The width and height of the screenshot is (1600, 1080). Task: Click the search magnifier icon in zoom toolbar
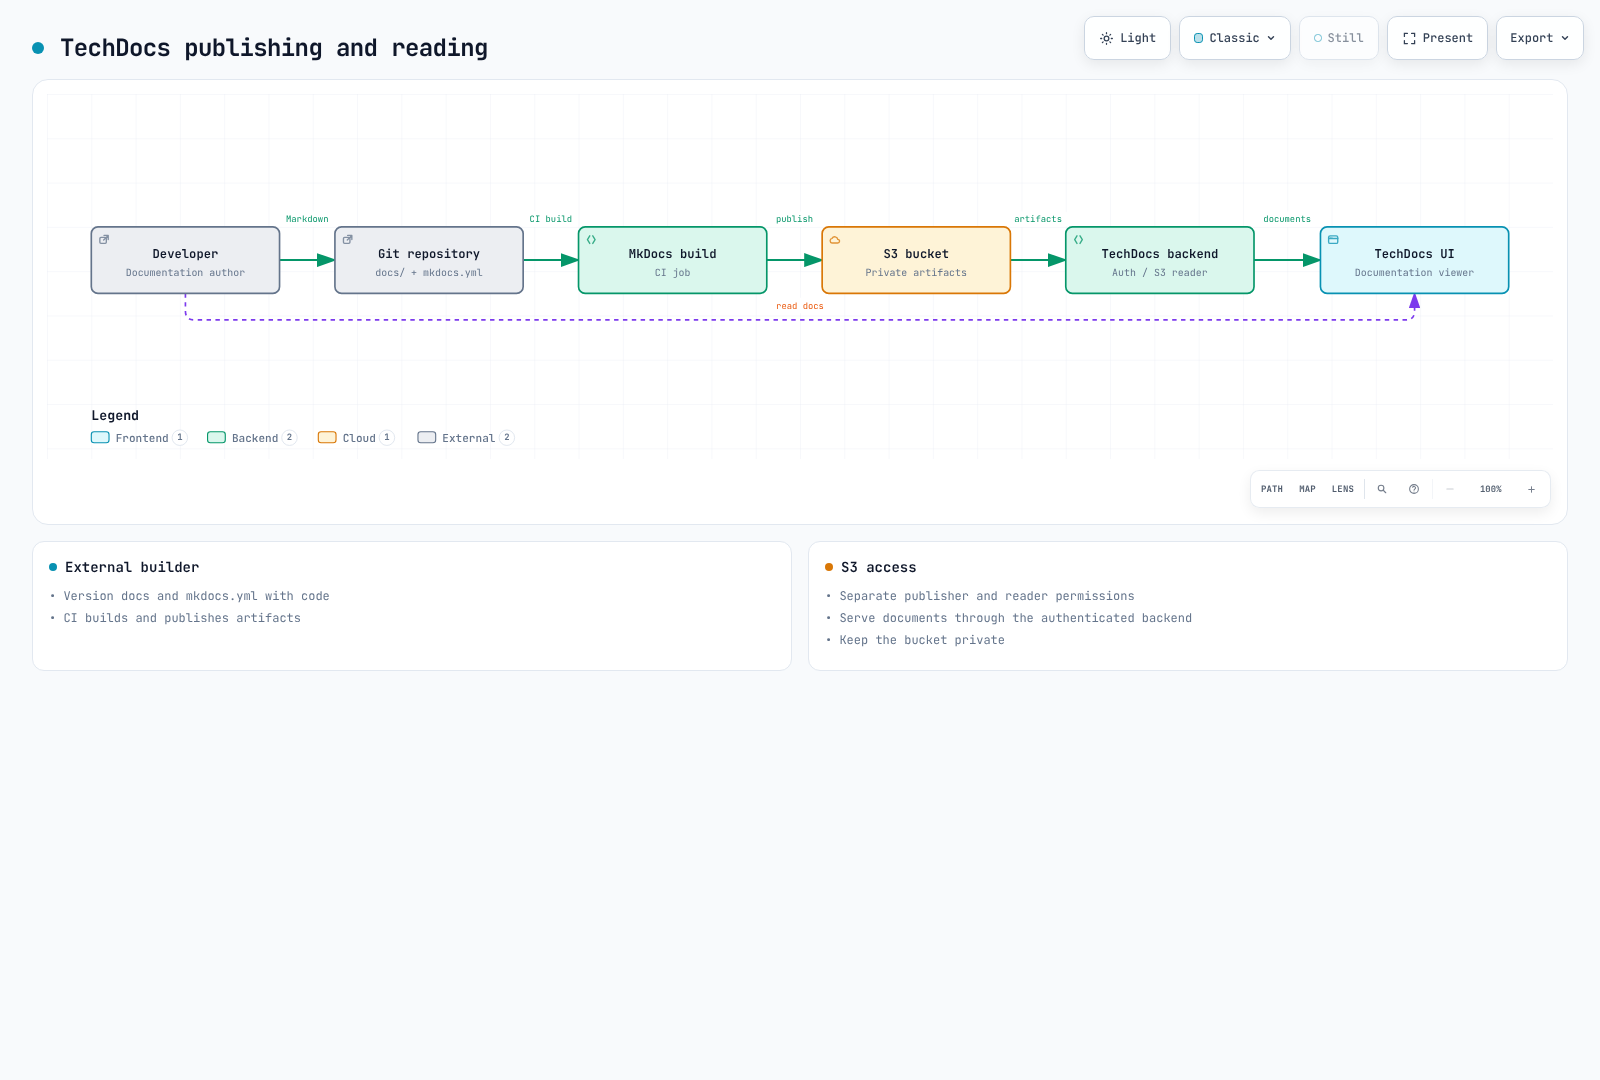[1382, 489]
